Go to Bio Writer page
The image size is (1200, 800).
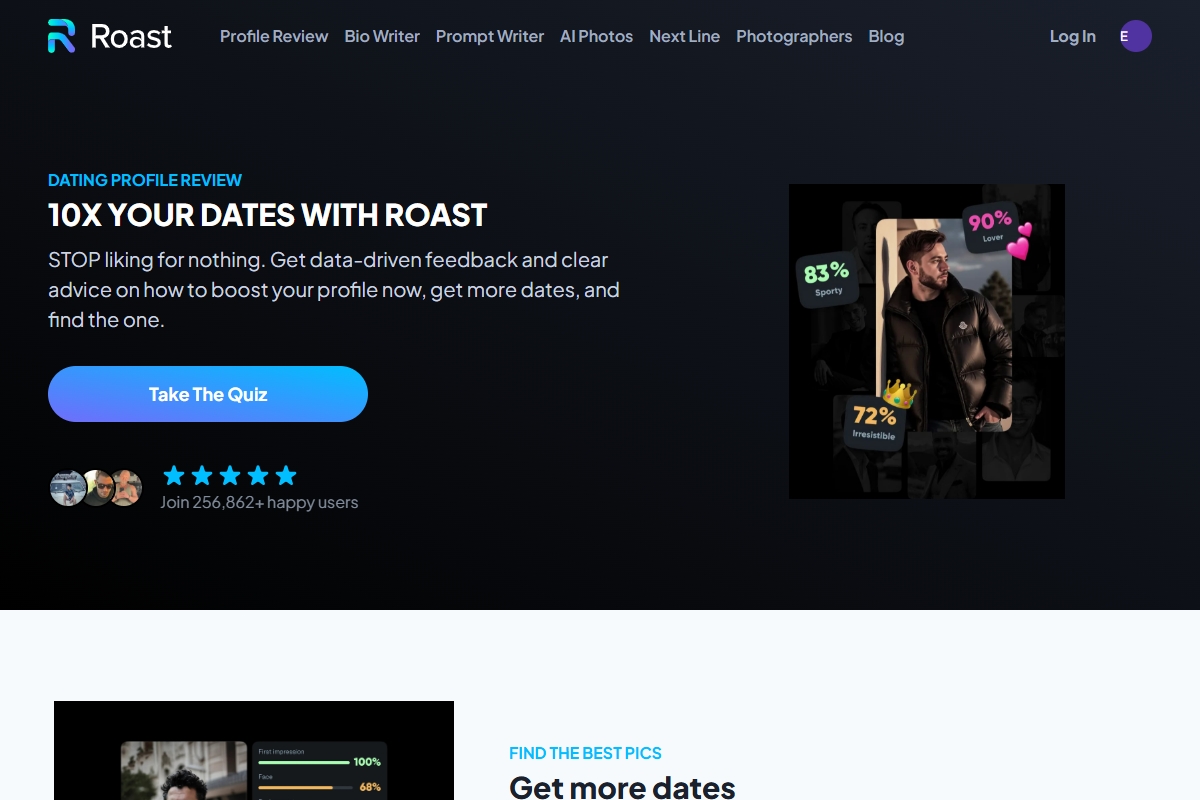pyautogui.click(x=382, y=36)
